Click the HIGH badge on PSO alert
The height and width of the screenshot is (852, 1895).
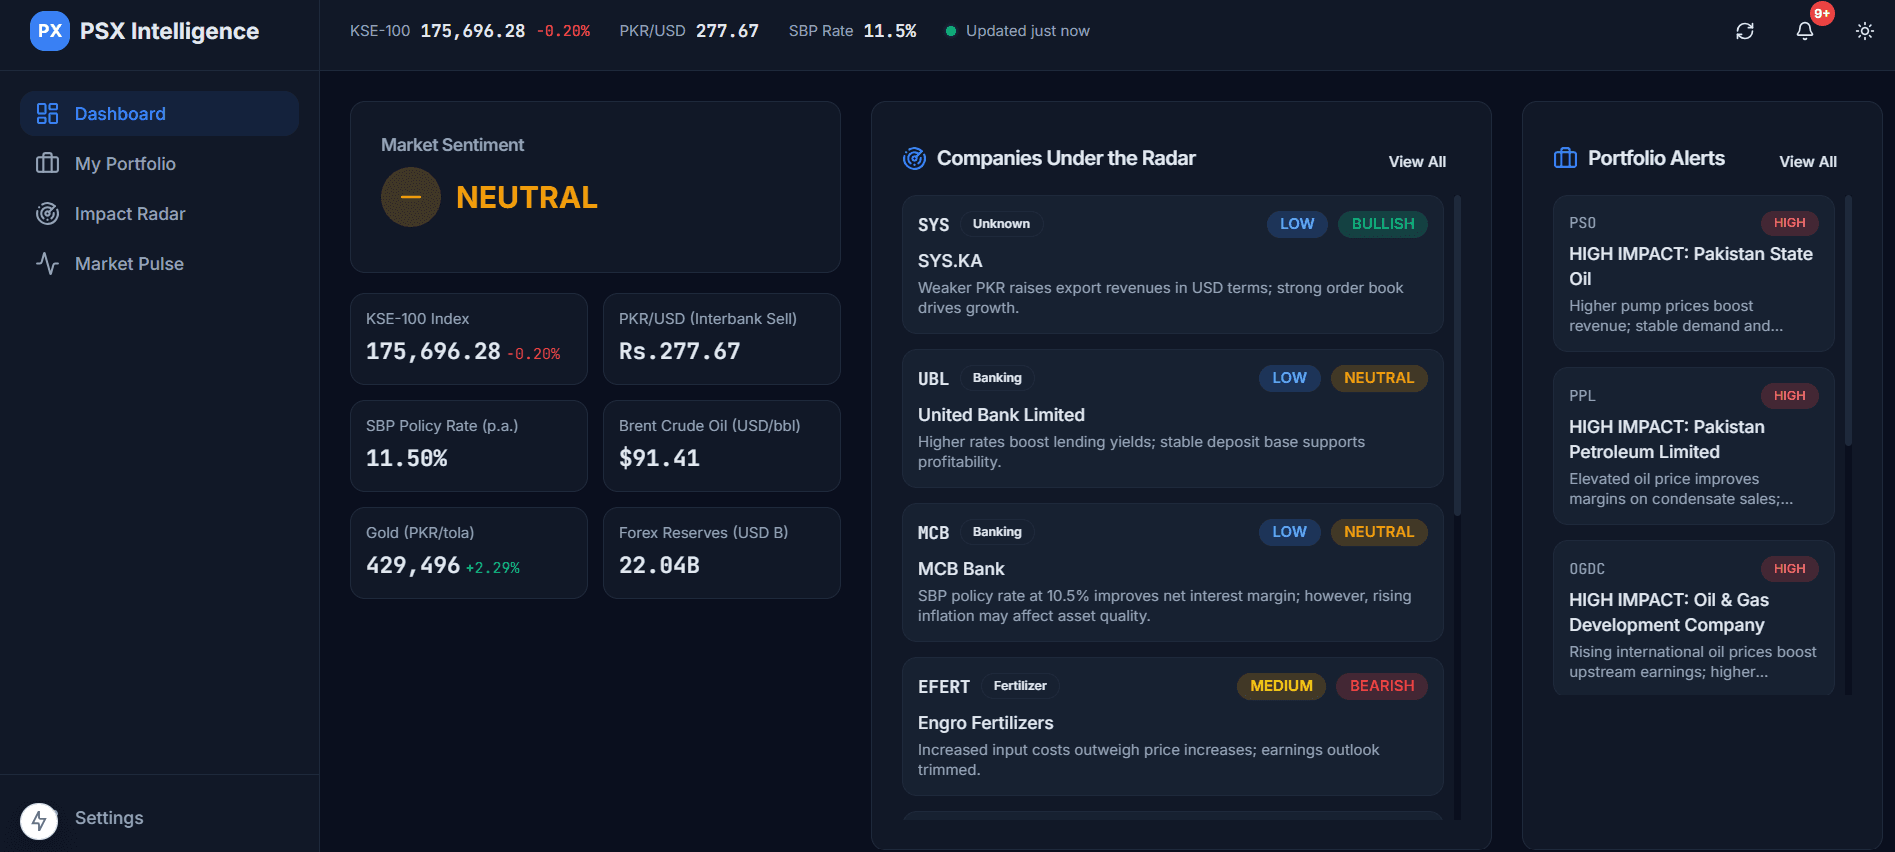(x=1789, y=223)
